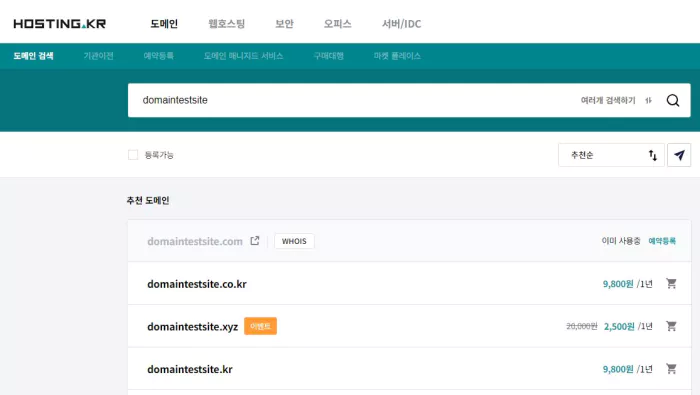
Task: Click domaintestsite.co.kr domain name
Action: [197, 284]
